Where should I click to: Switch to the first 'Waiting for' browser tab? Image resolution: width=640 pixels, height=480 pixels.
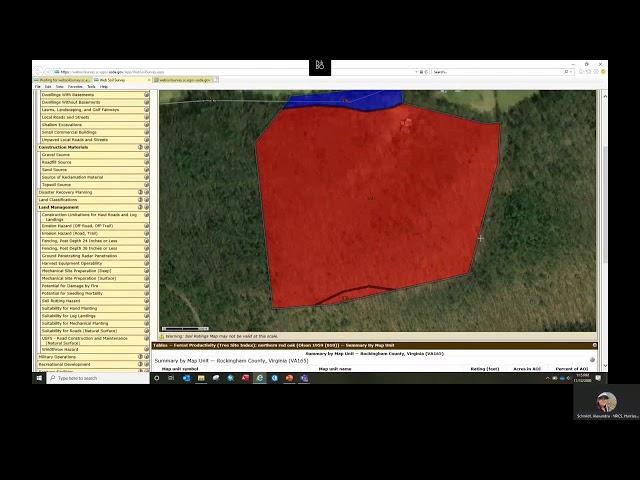pyautogui.click(x=63, y=80)
